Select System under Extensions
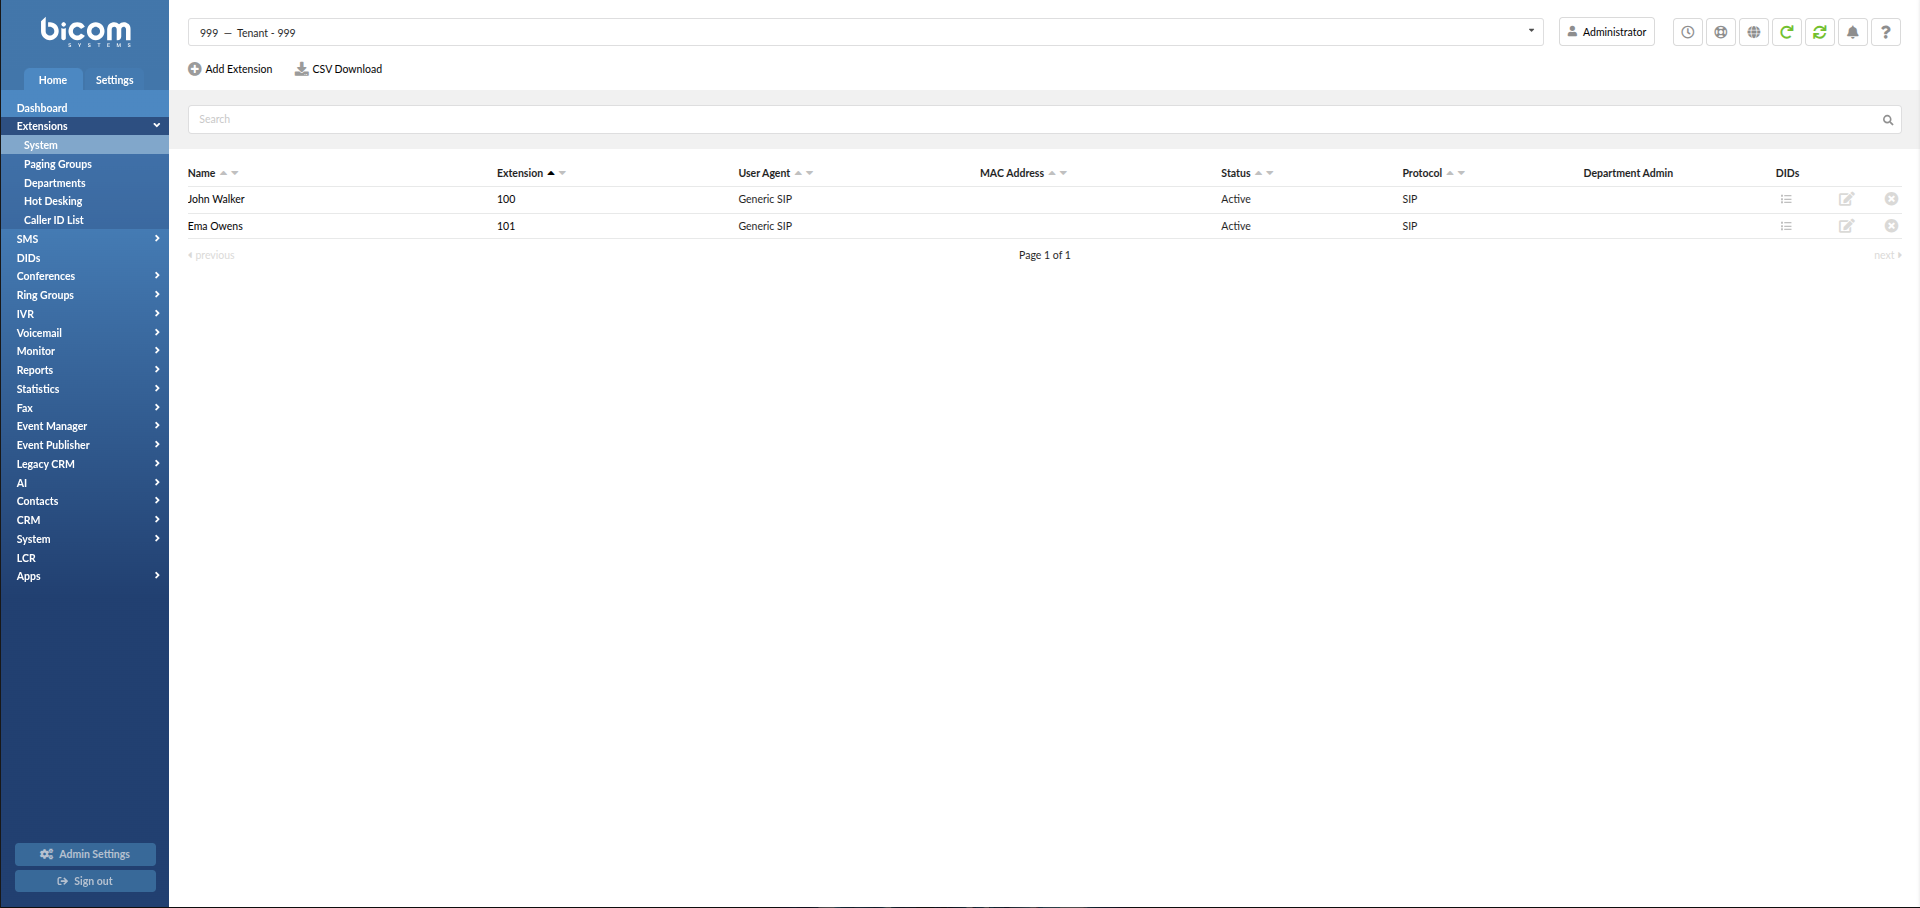Screen dimensions: 1920x908 pos(84,145)
